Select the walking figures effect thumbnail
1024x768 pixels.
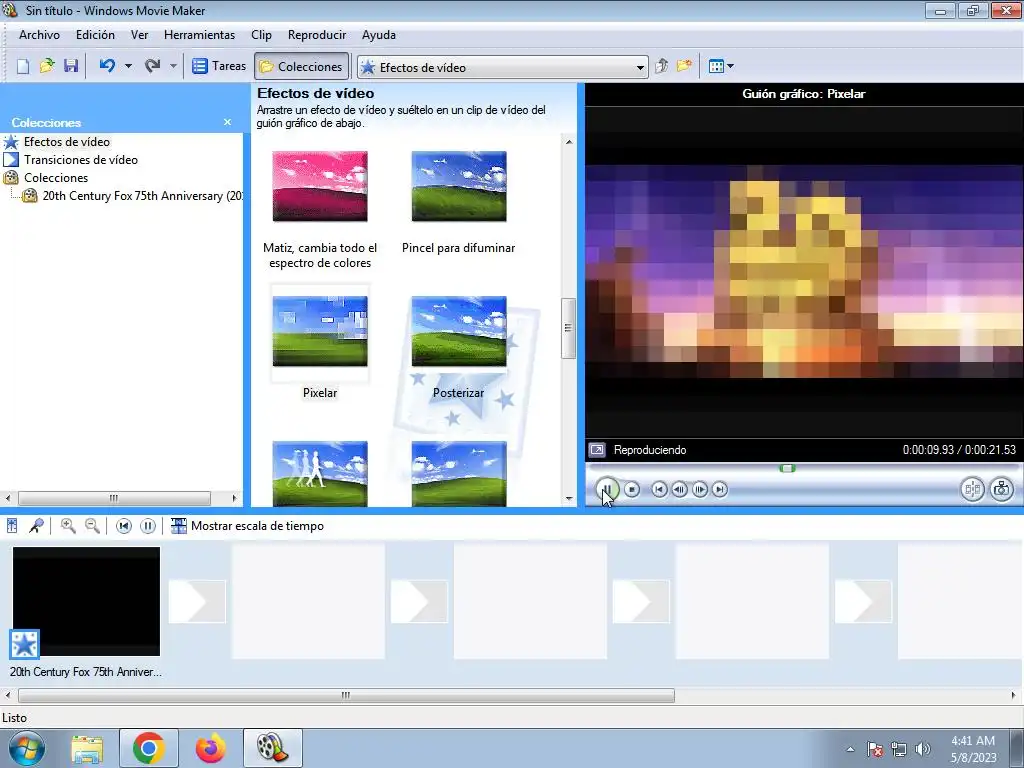tap(320, 473)
